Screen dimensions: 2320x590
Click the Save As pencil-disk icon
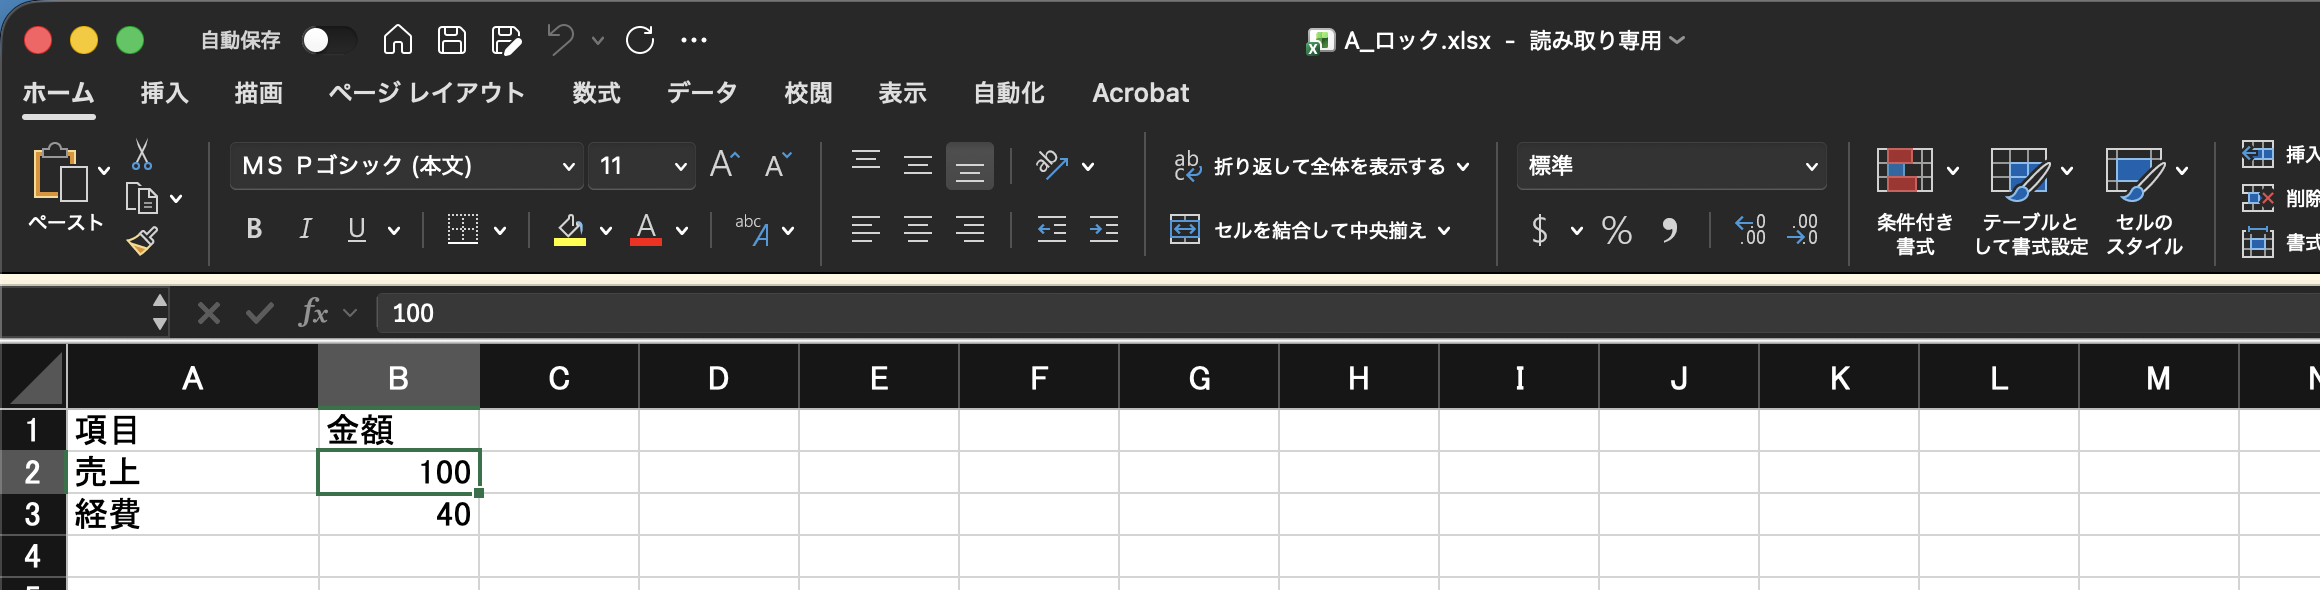506,40
